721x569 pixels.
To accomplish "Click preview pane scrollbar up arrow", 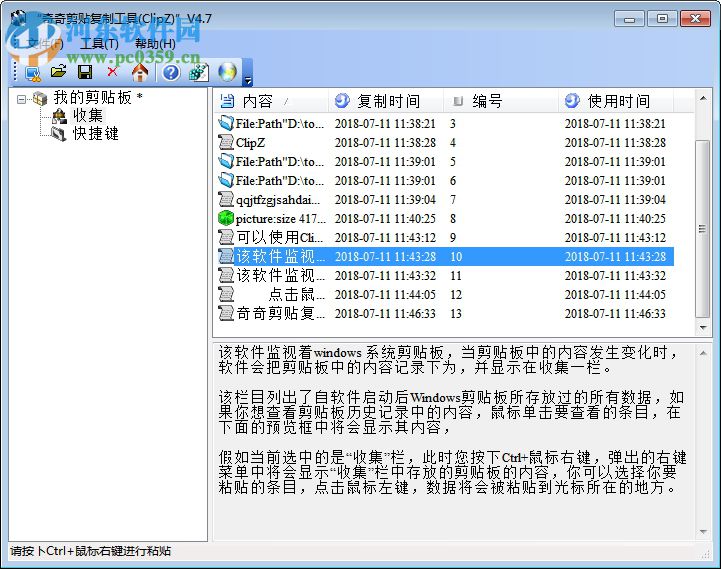I will pos(703,353).
